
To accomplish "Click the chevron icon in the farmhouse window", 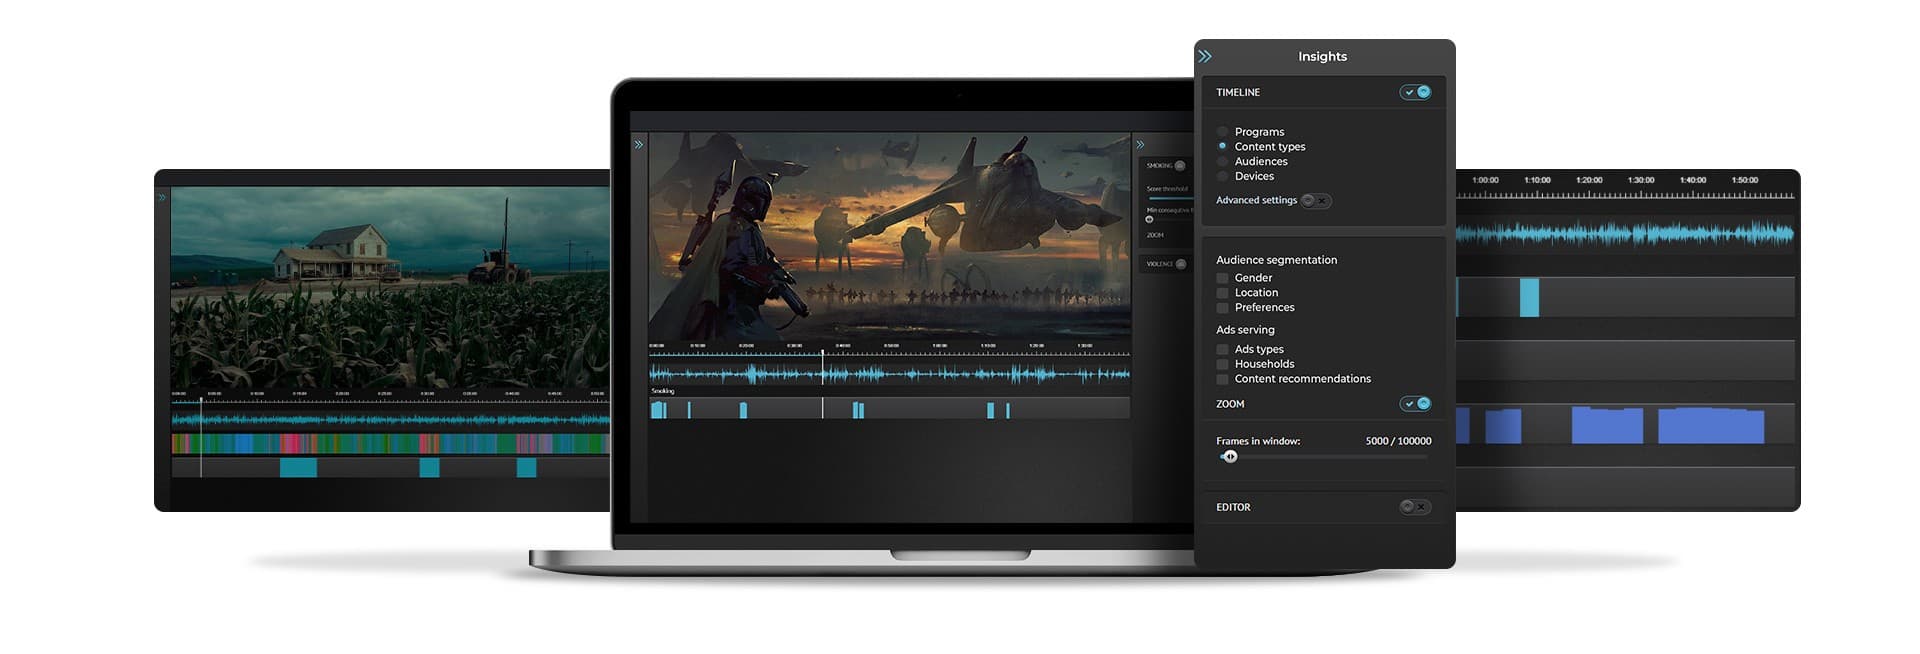I will click(162, 197).
